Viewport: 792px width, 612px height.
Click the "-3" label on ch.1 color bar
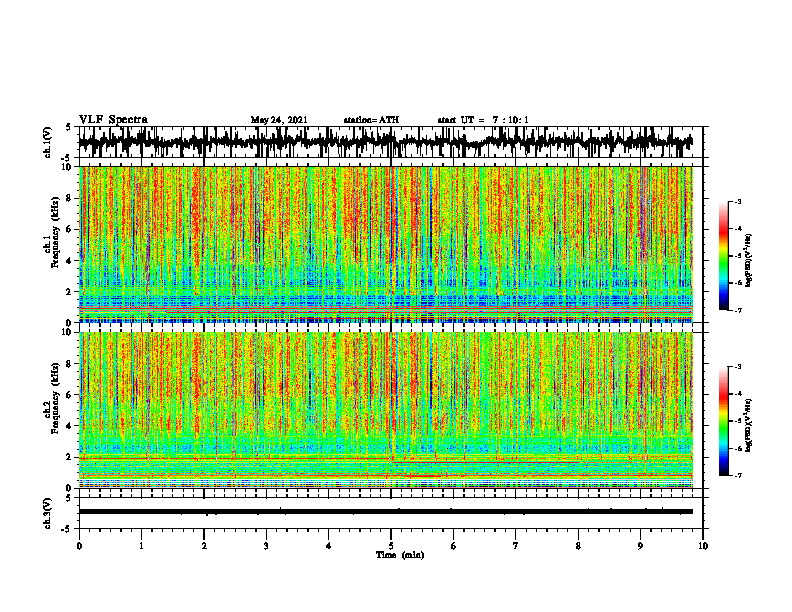pos(738,202)
